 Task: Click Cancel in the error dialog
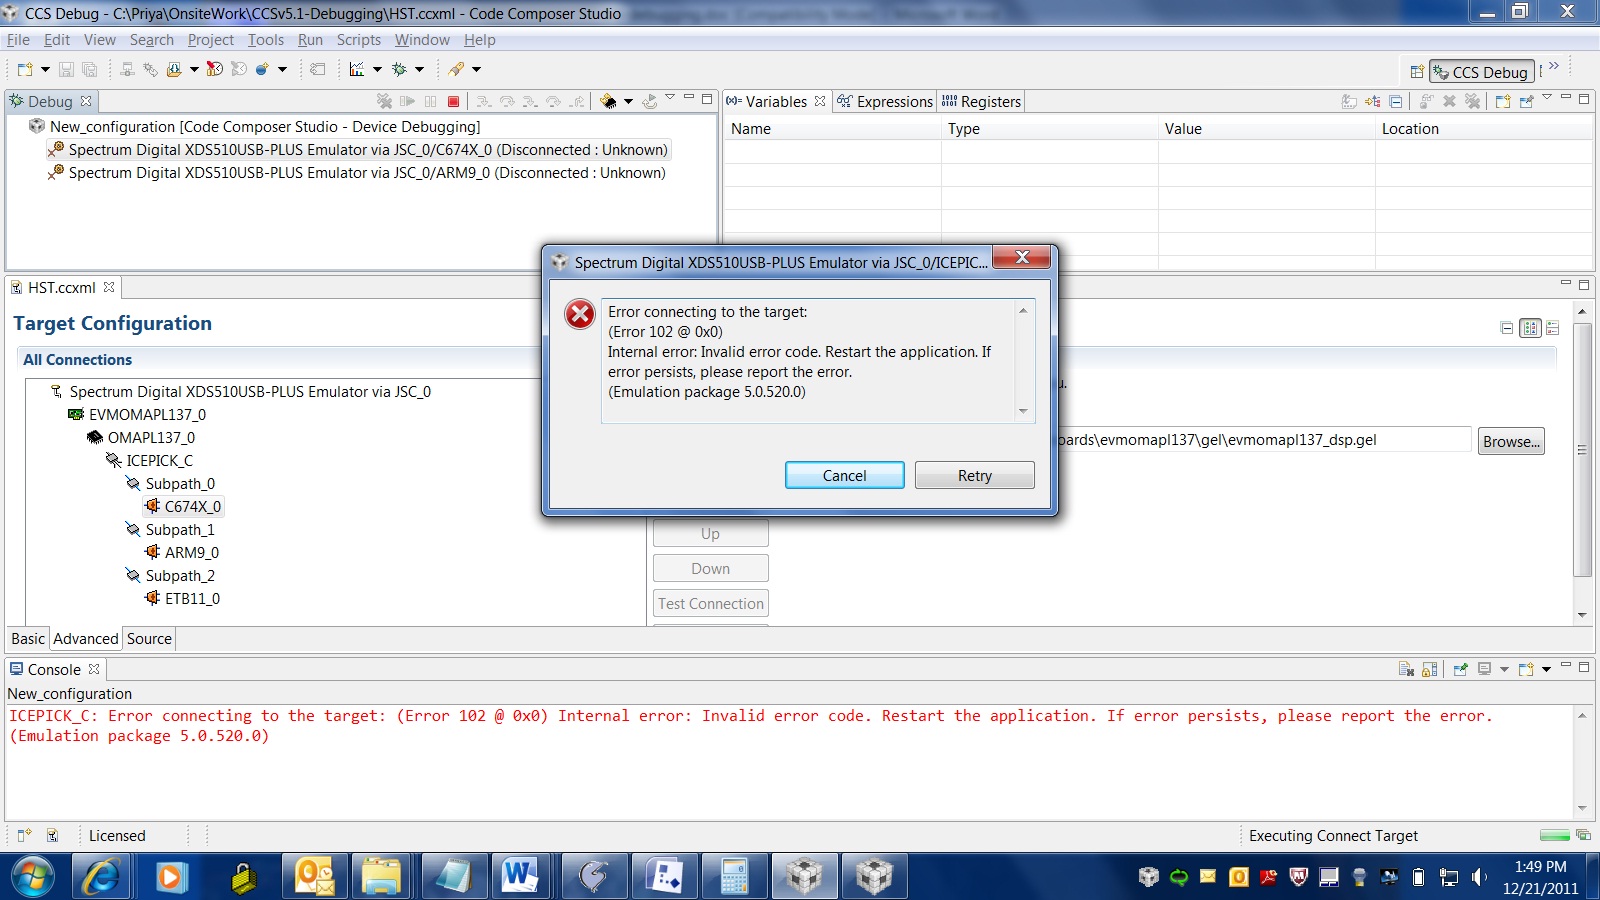tap(844, 475)
